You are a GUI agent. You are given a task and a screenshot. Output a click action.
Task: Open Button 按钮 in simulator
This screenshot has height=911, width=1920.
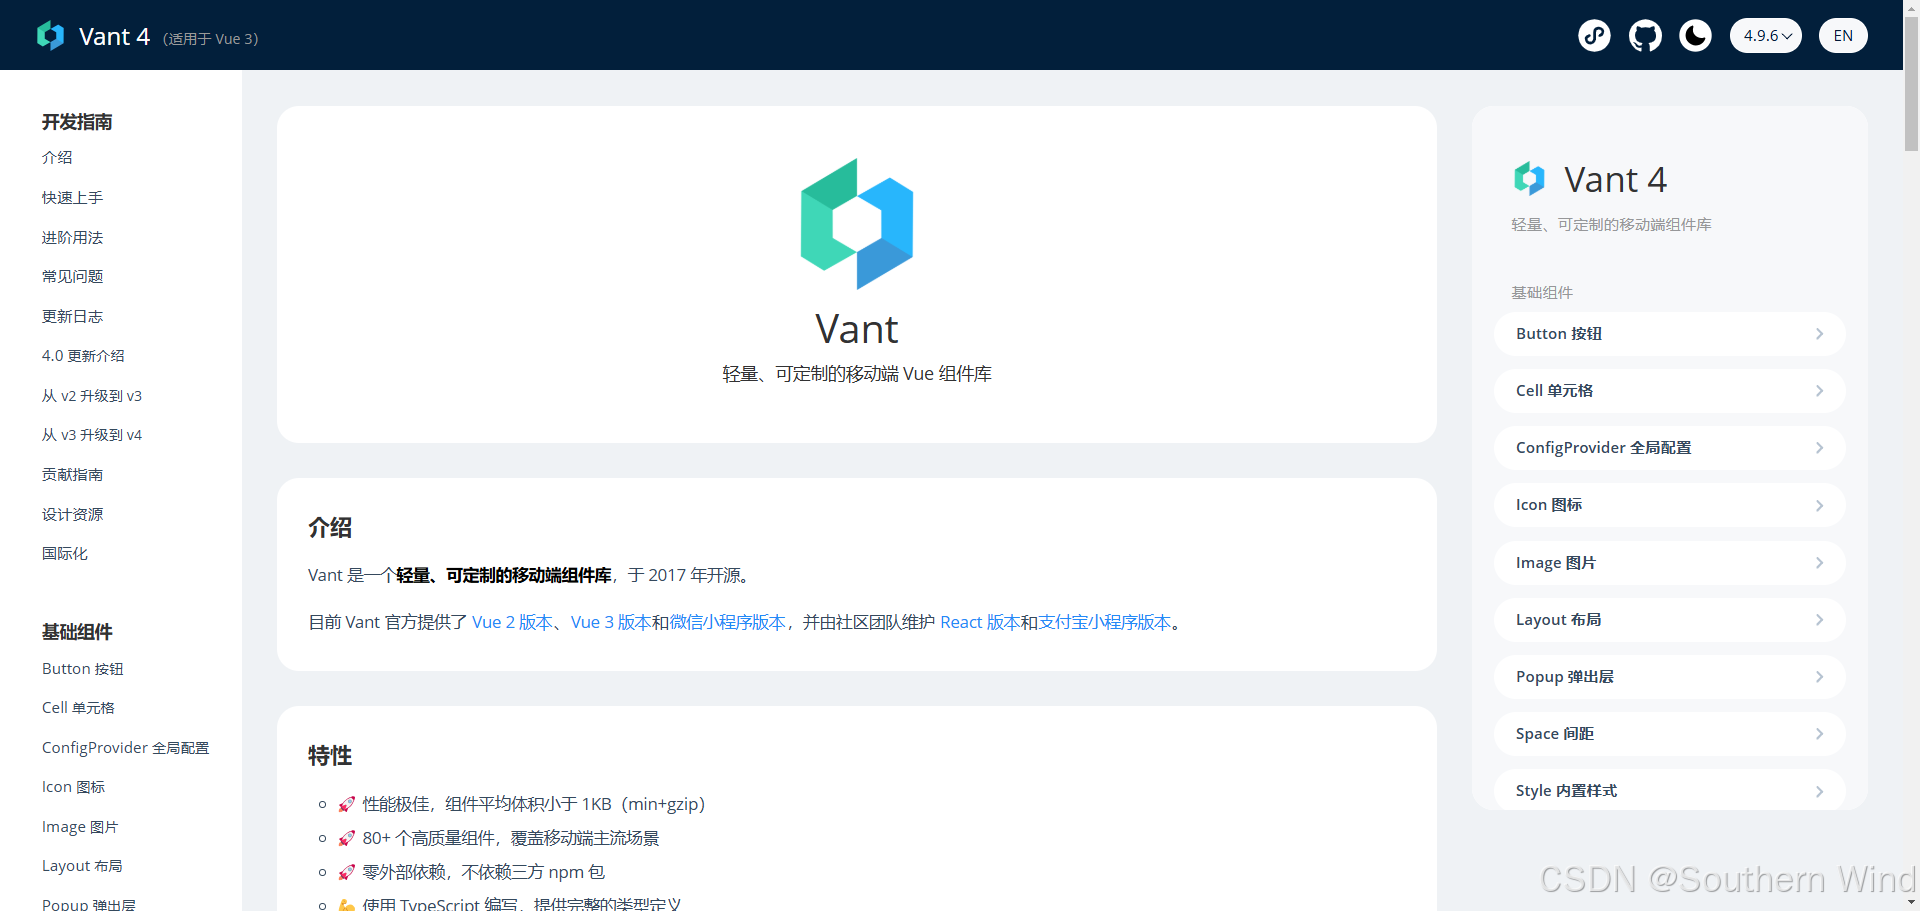(x=1669, y=334)
